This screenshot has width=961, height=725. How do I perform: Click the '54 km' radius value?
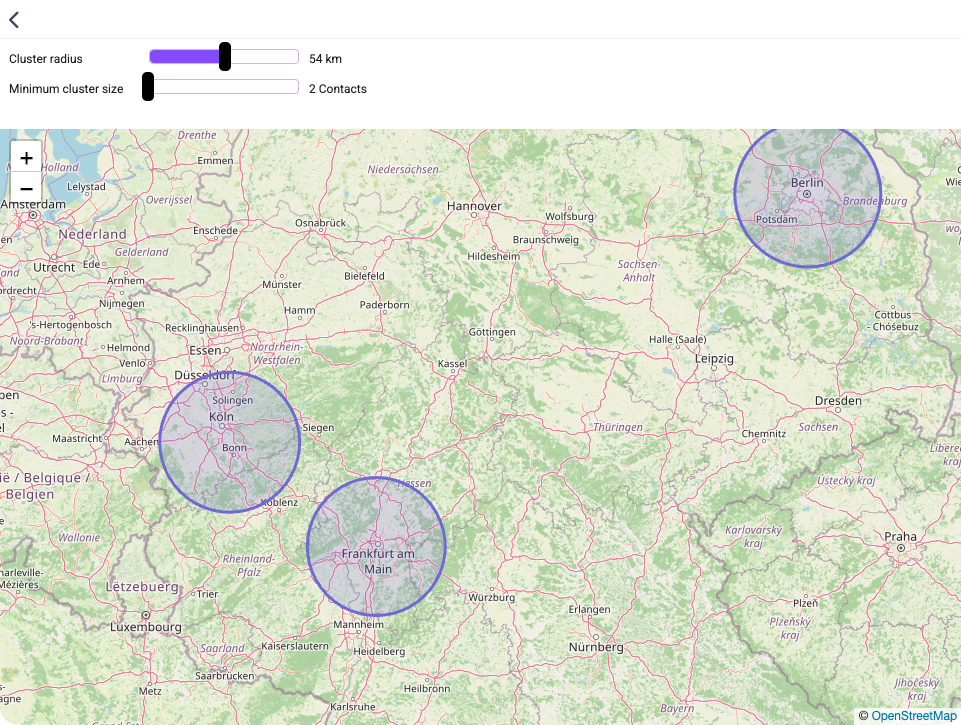coord(325,59)
